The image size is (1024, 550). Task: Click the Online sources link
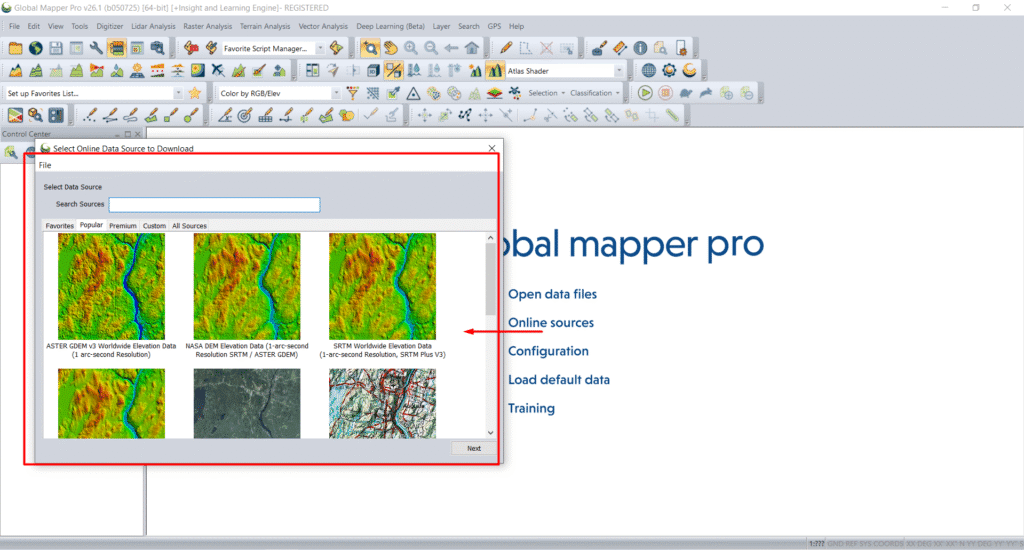coord(551,323)
